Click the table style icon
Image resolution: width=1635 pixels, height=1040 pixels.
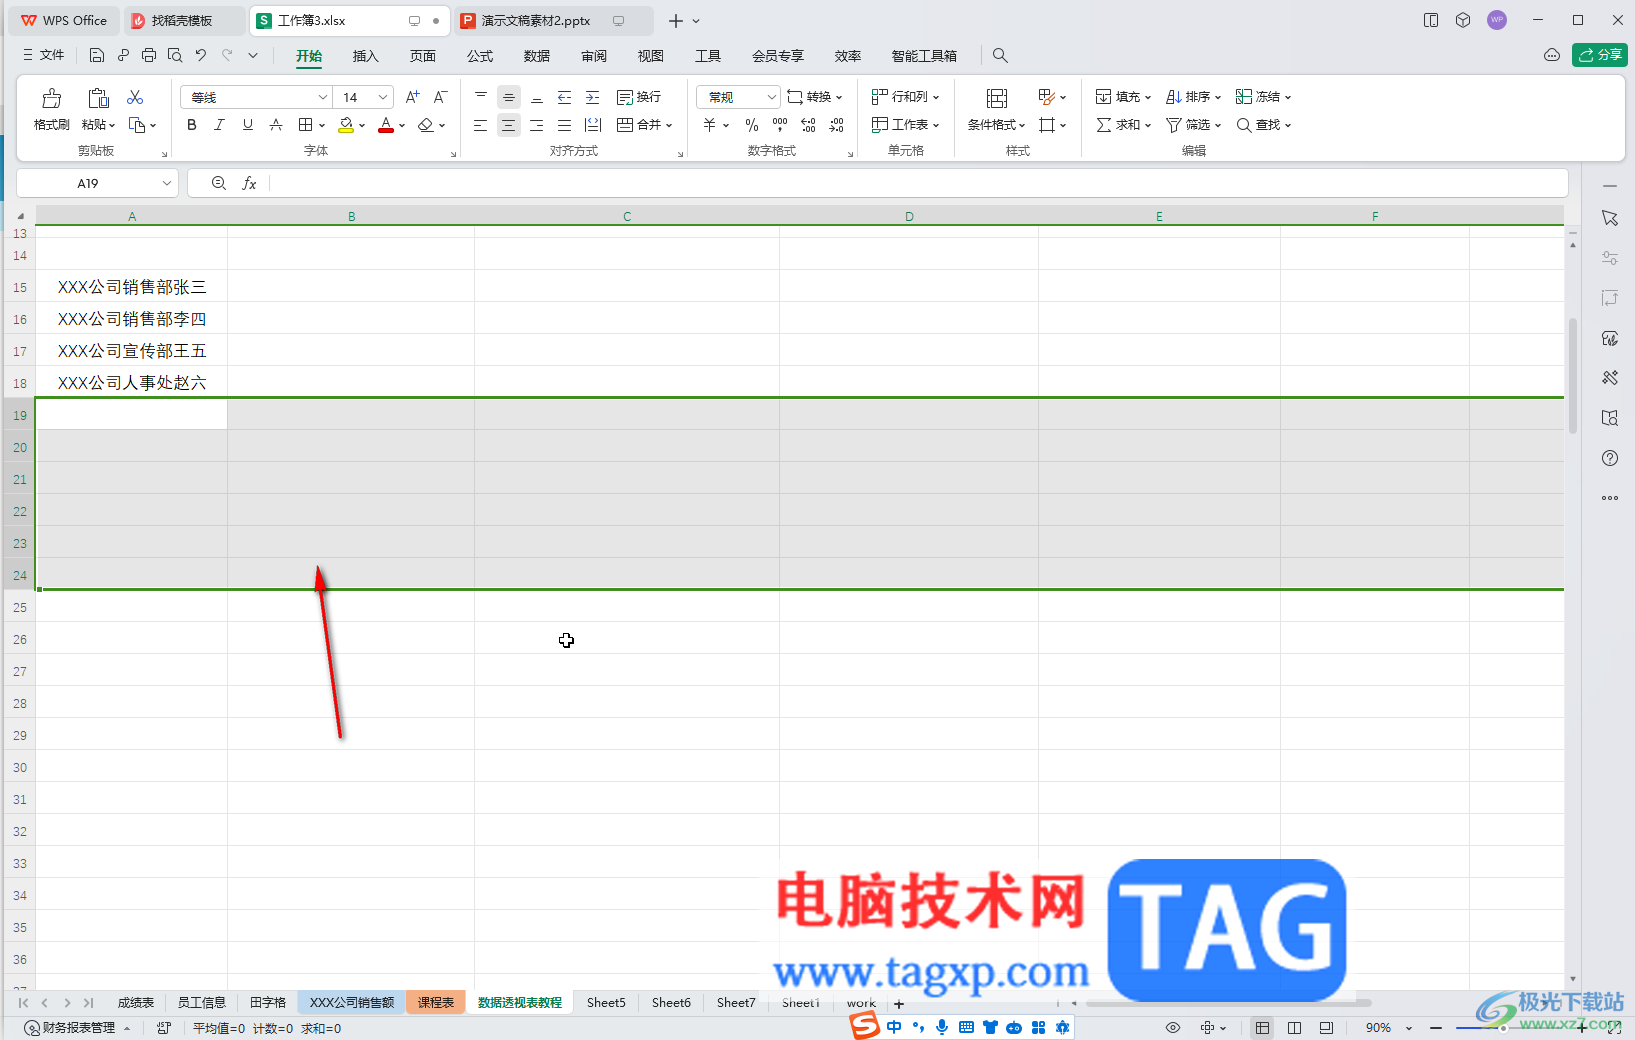point(1047,97)
